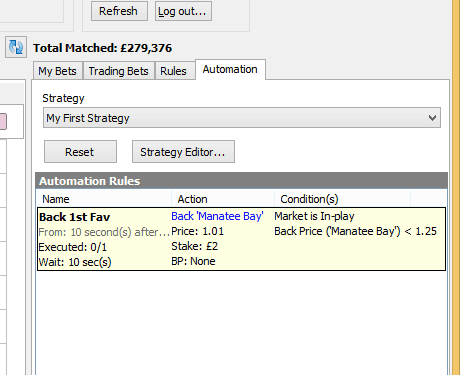The image size is (460, 375).
Task: Click the pink swatch at left edge
Action: 3,121
